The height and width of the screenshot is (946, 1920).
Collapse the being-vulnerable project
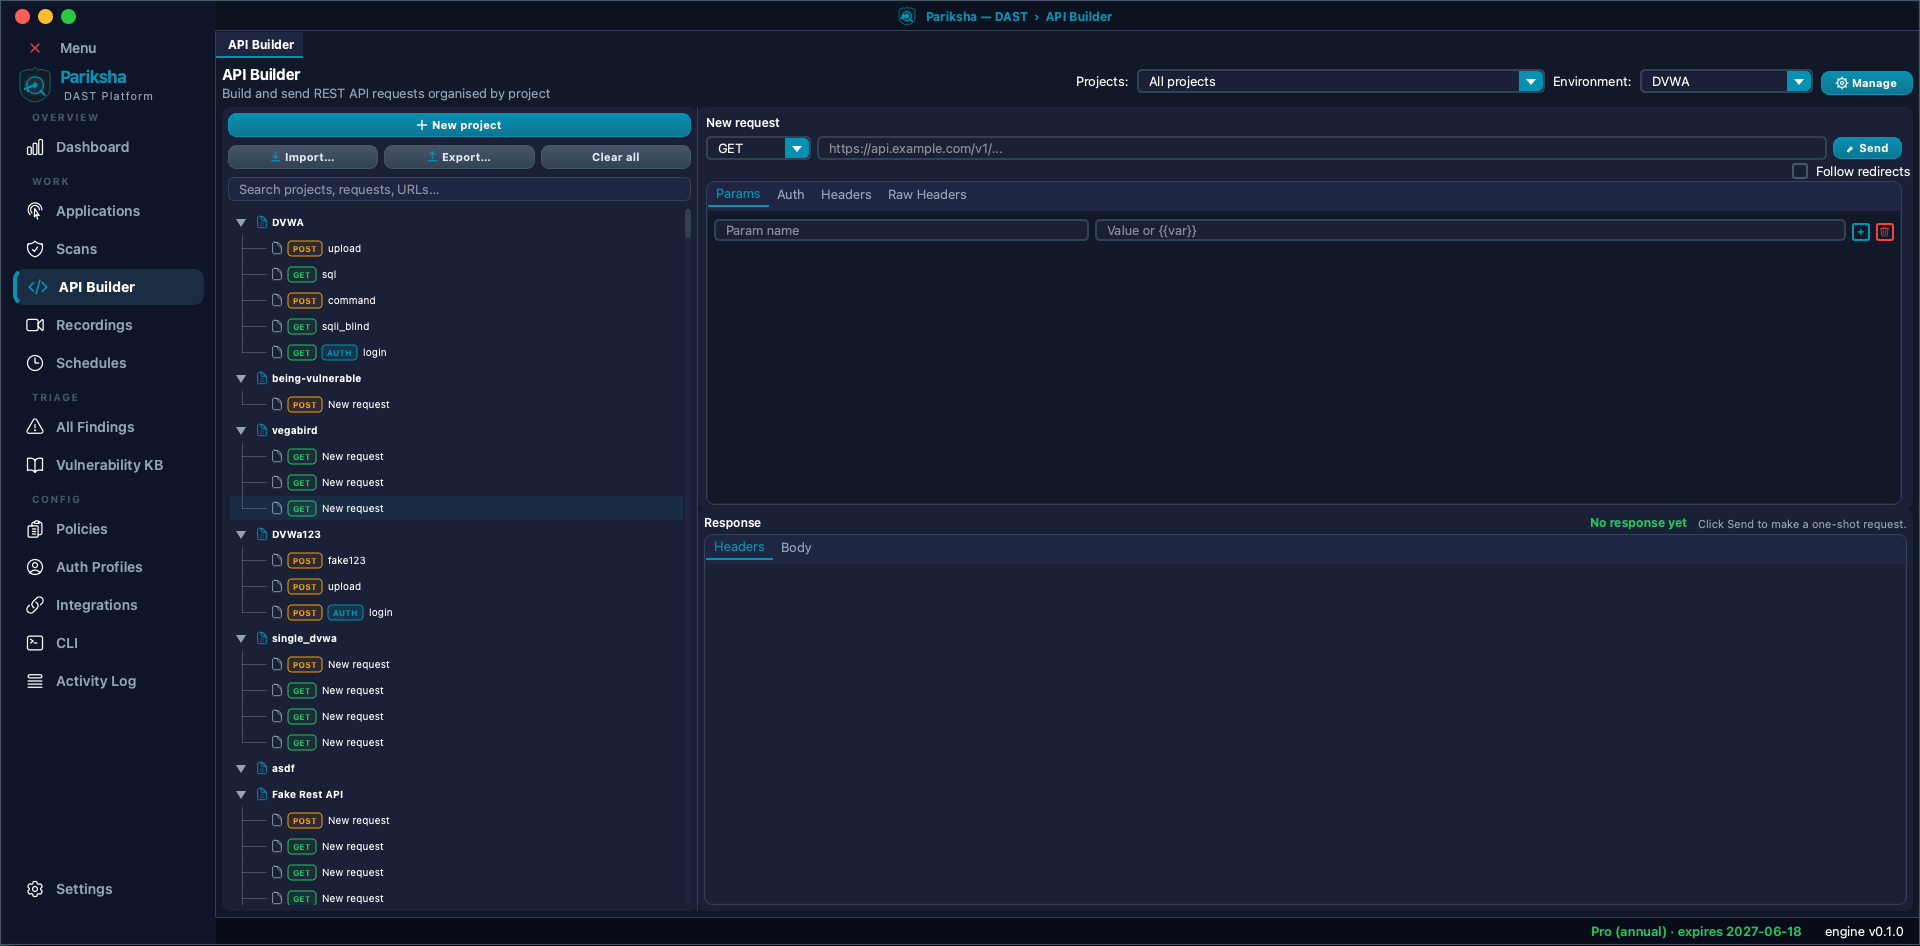coord(241,379)
